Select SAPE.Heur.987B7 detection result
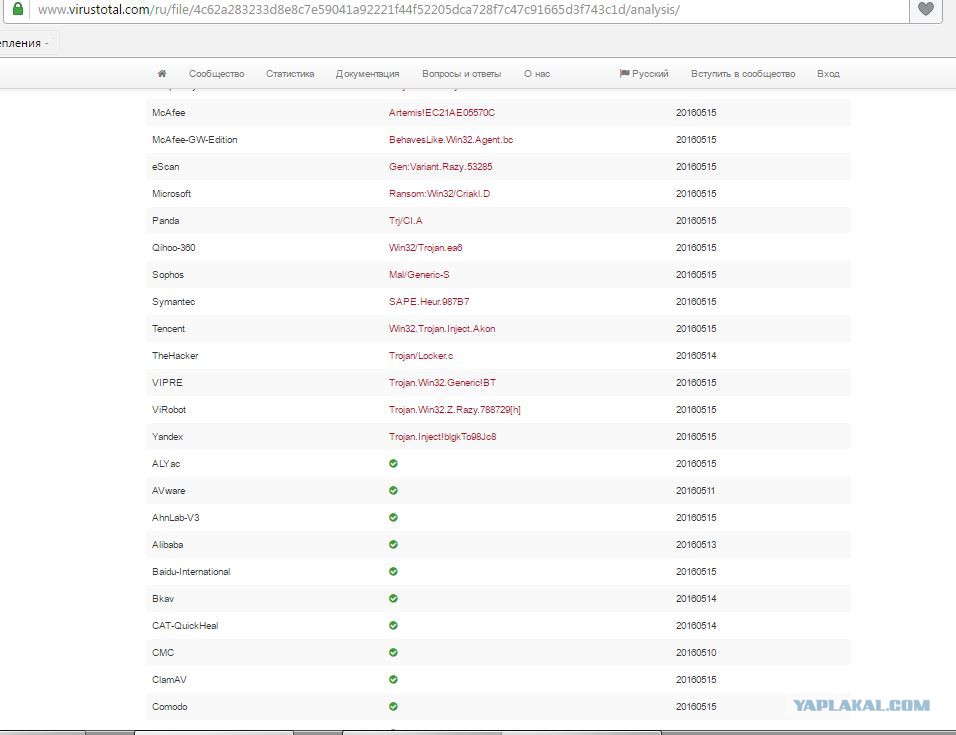Image resolution: width=956 pixels, height=735 pixels. pyautogui.click(x=429, y=302)
